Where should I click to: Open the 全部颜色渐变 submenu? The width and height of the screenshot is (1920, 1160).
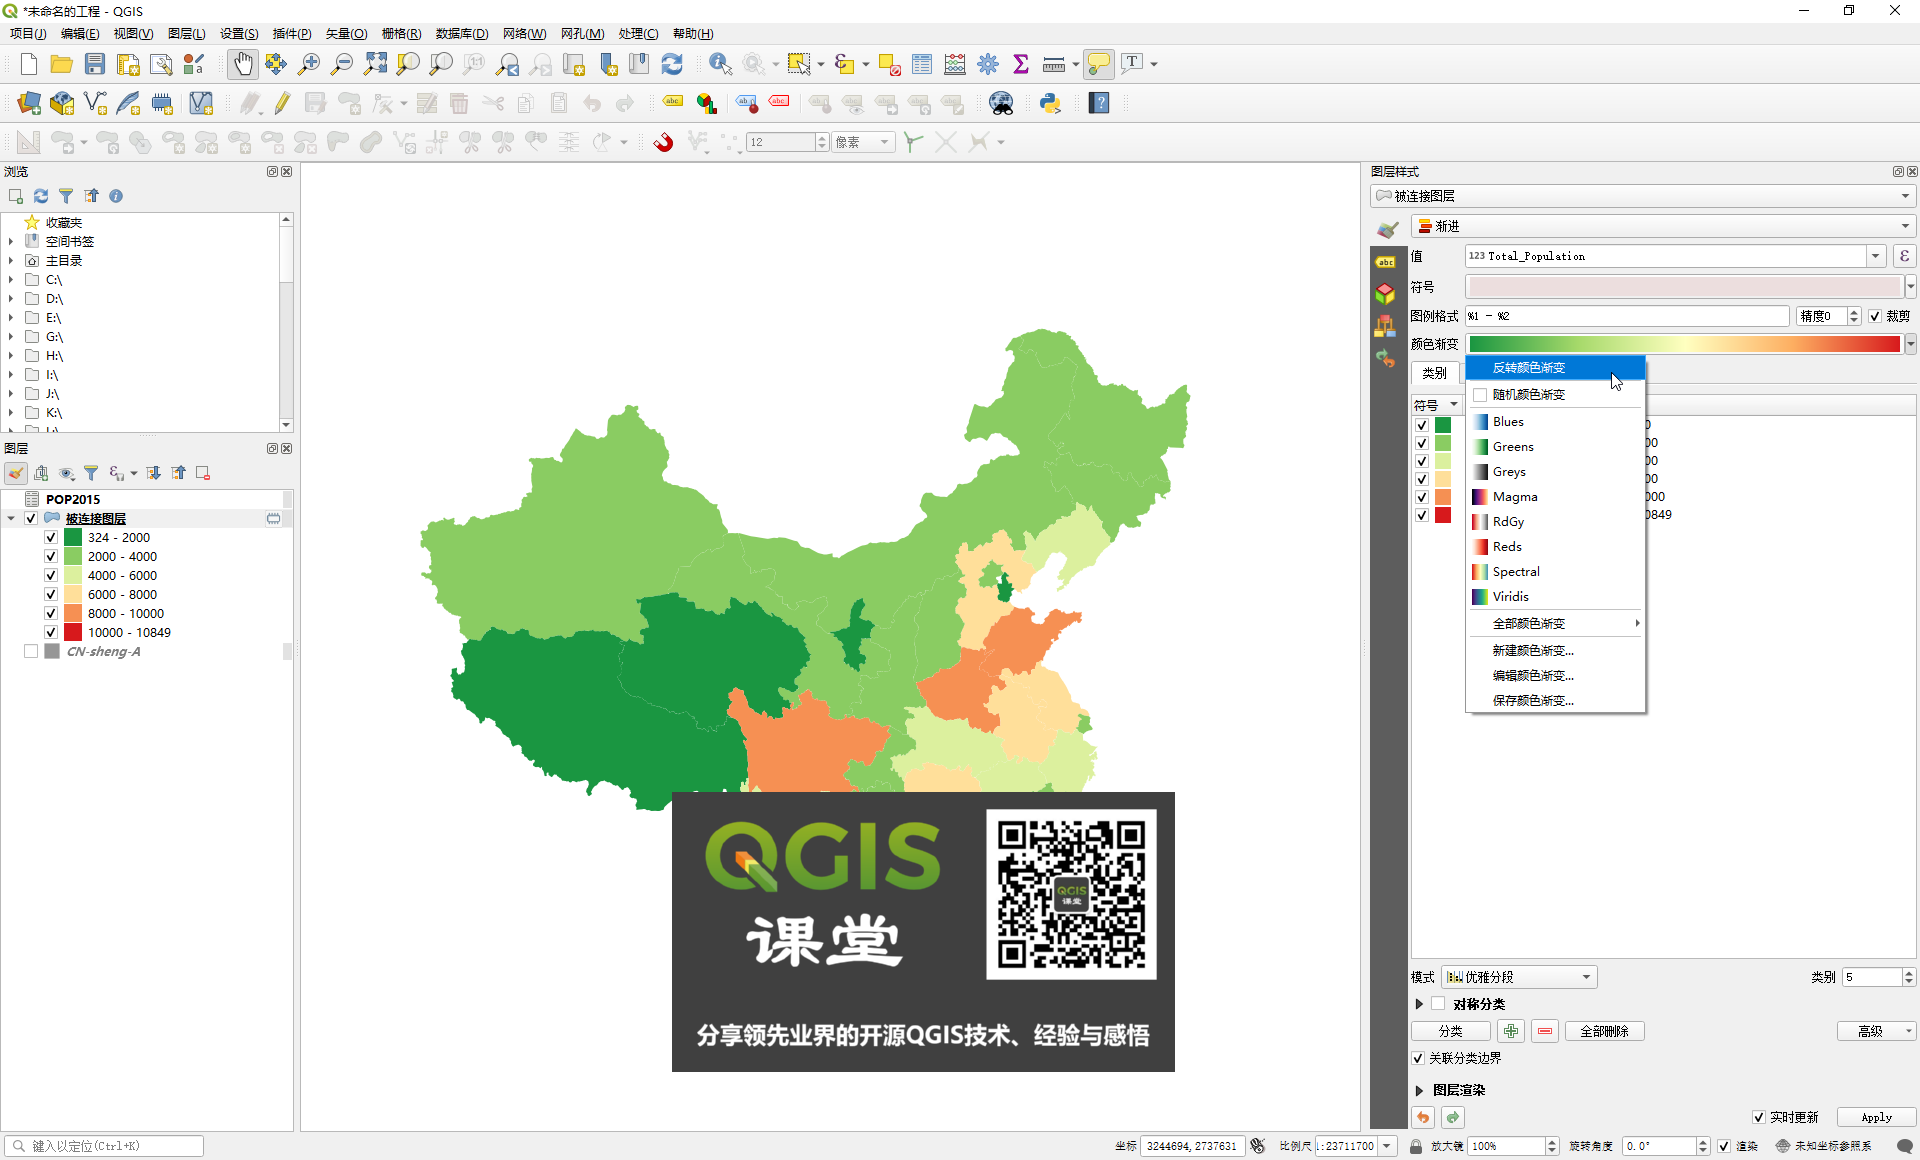[x=1555, y=623]
